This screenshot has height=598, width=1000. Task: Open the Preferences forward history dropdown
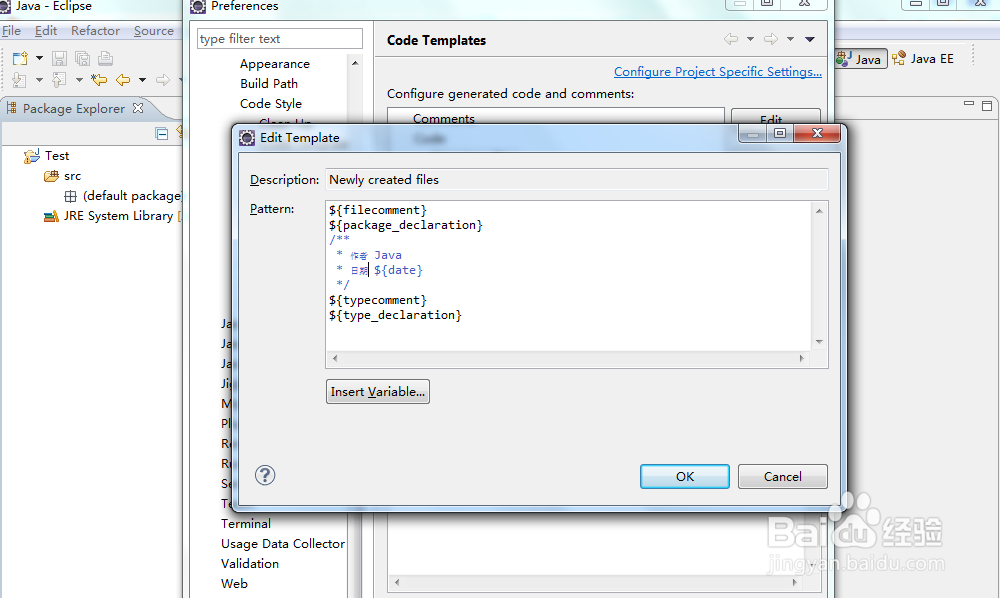tap(790, 39)
